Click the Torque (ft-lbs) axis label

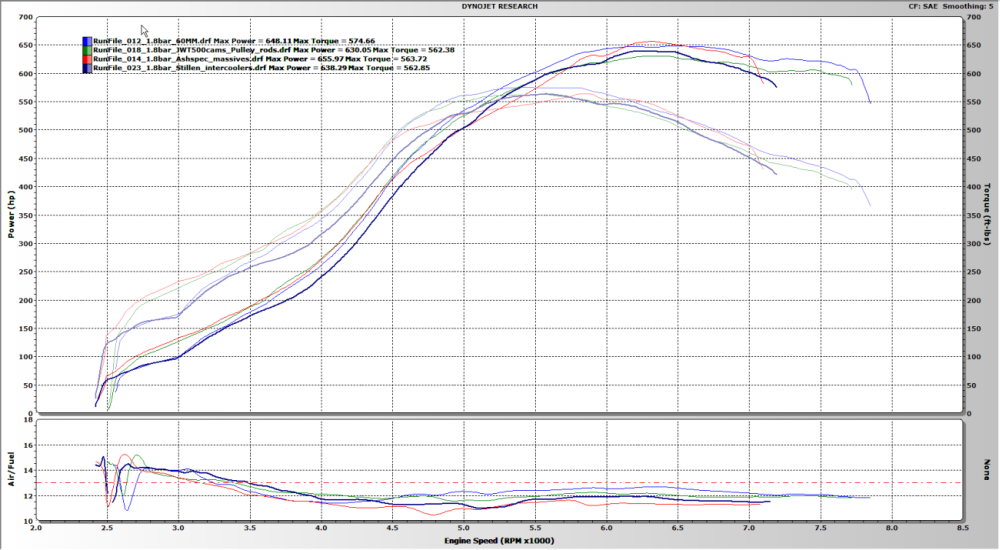pos(987,215)
